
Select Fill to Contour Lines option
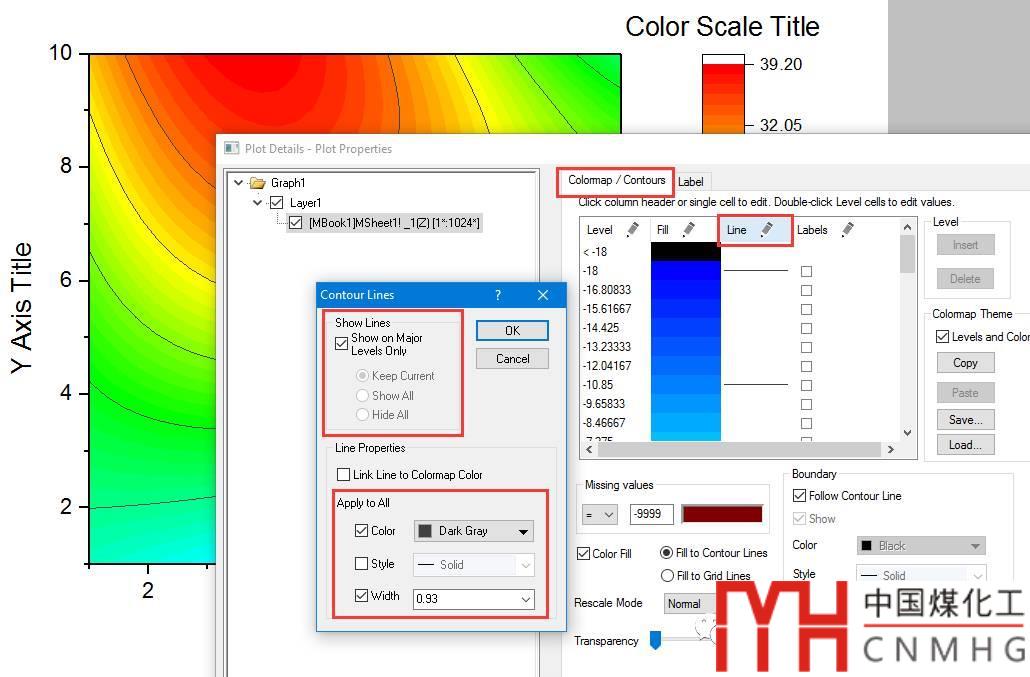coord(667,553)
